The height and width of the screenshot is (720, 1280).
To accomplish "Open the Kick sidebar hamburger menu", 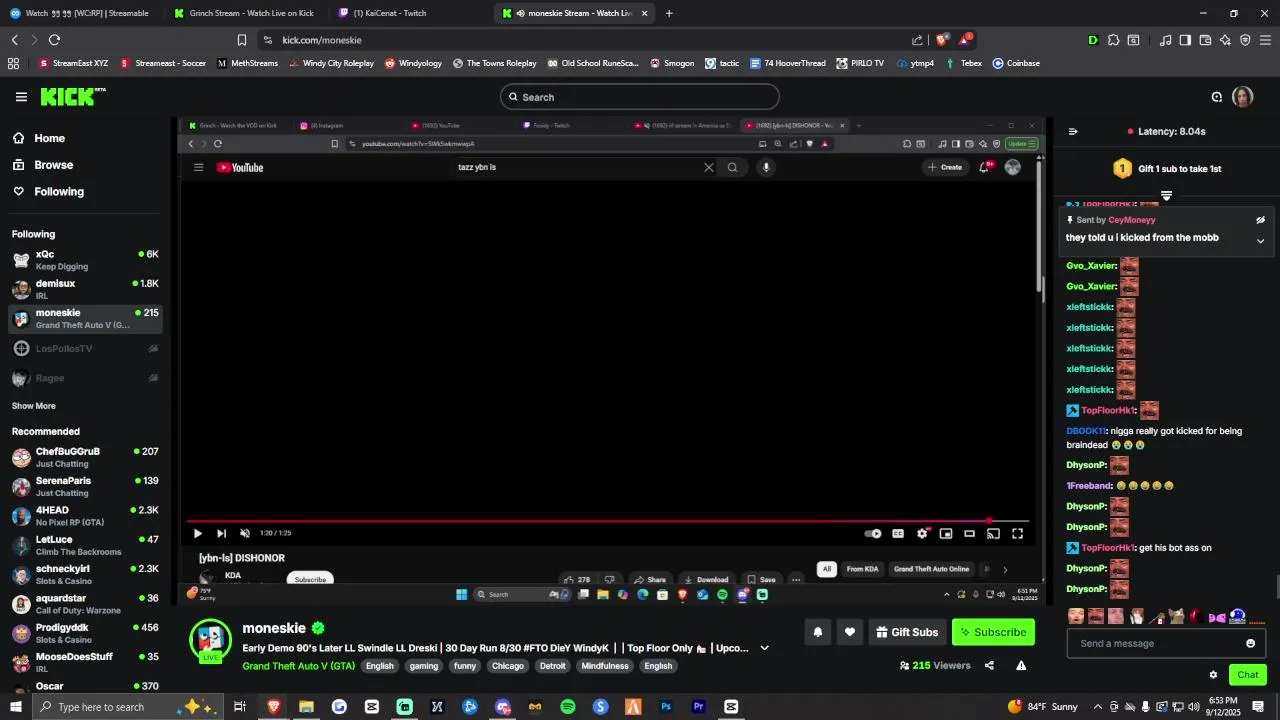I will pos(21,97).
